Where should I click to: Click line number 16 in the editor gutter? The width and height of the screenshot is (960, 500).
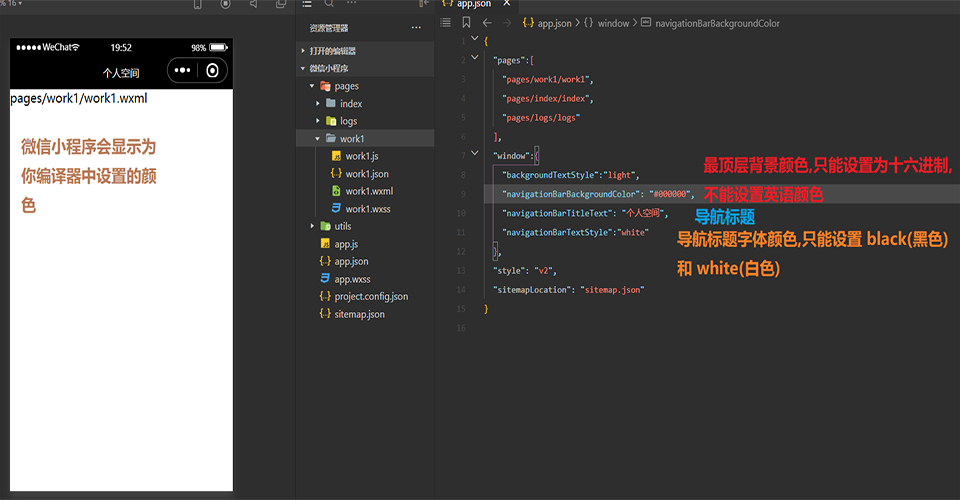(461, 328)
